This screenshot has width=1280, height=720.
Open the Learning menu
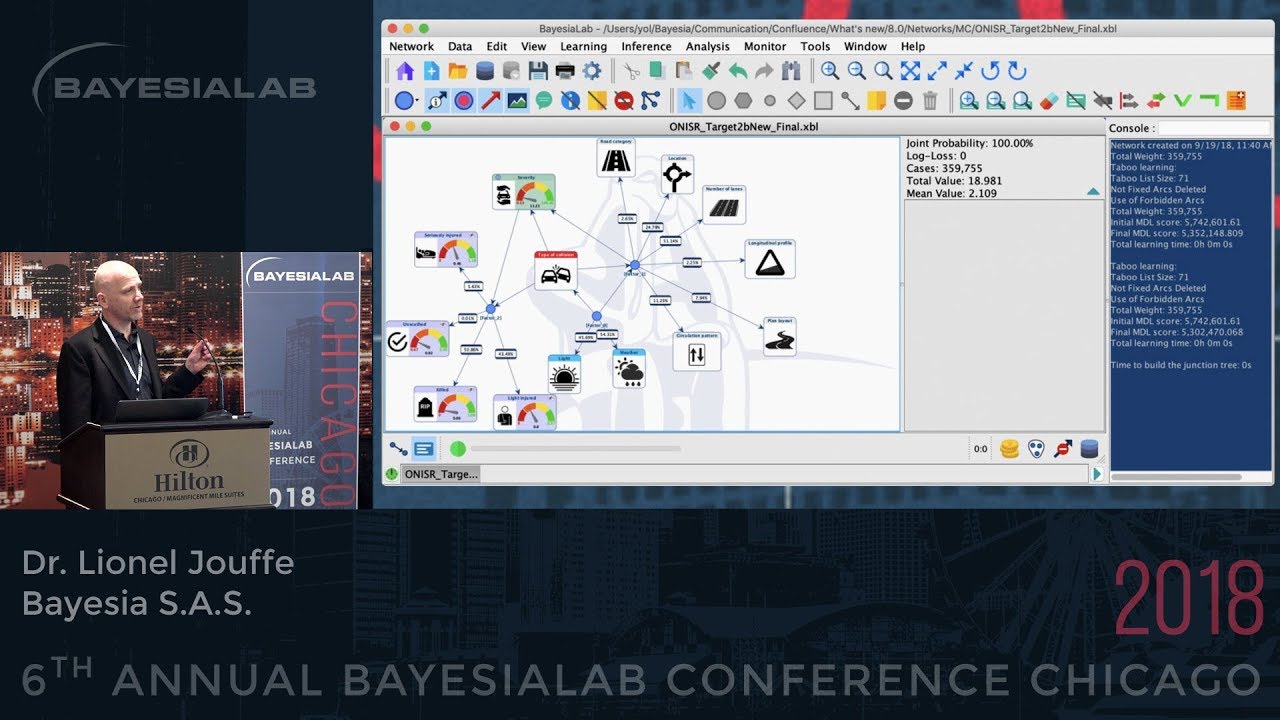(x=583, y=46)
